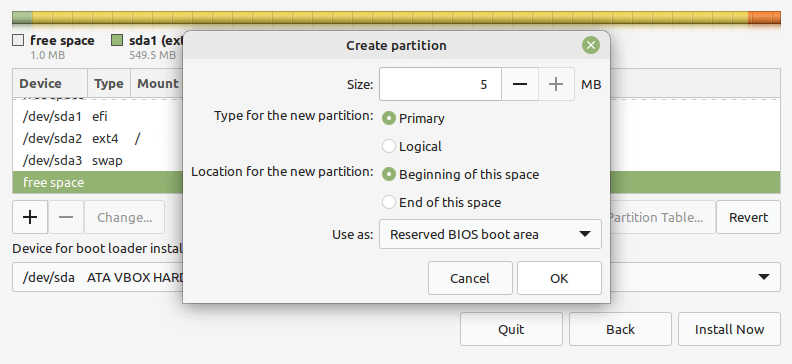Image resolution: width=792 pixels, height=364 pixels.
Task: Quit the installer
Action: [511, 329]
